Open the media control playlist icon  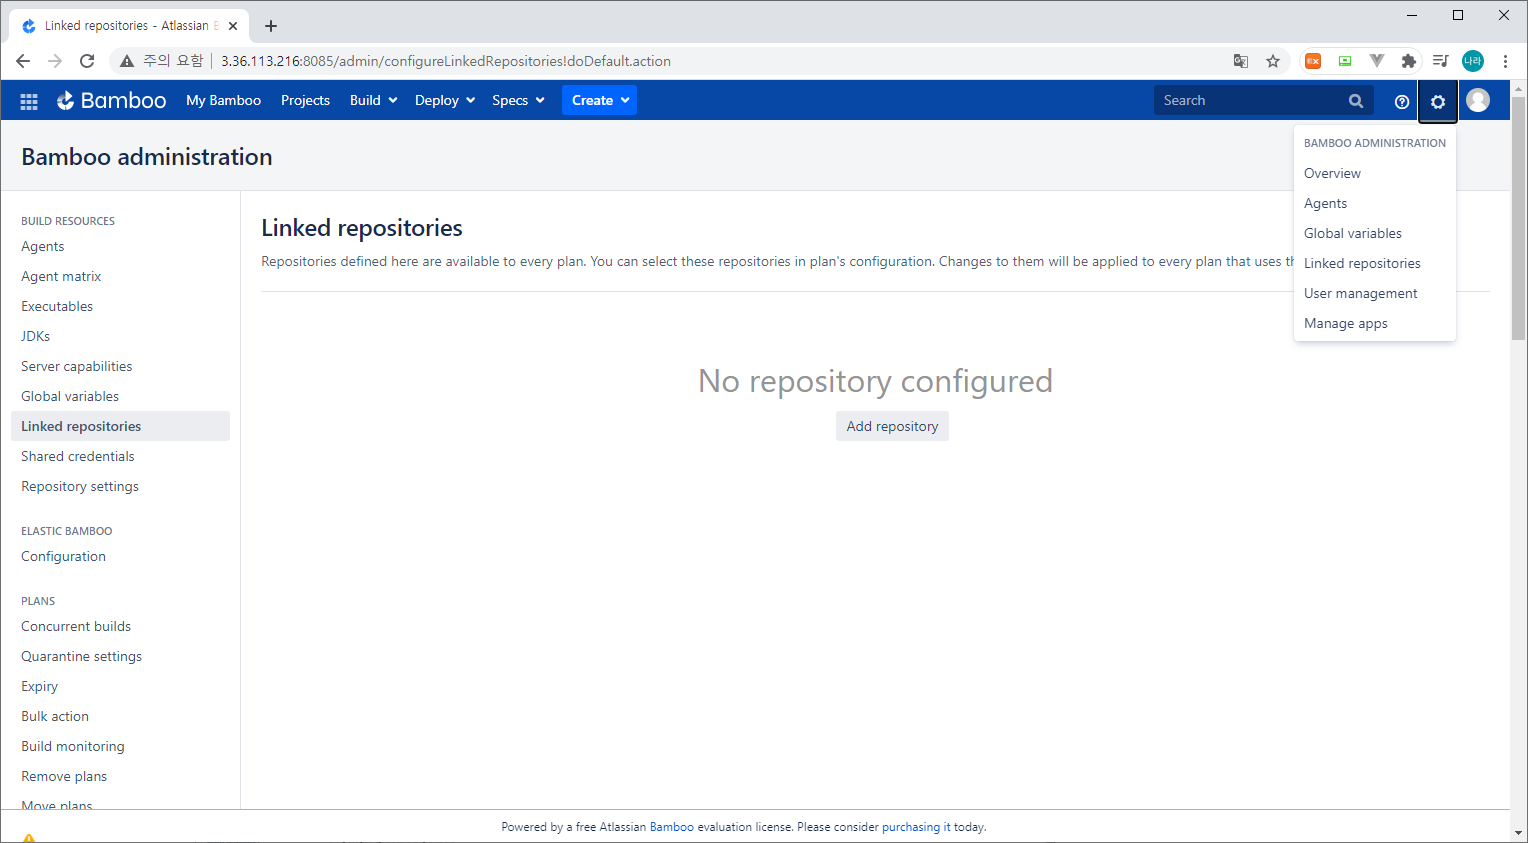(1441, 61)
